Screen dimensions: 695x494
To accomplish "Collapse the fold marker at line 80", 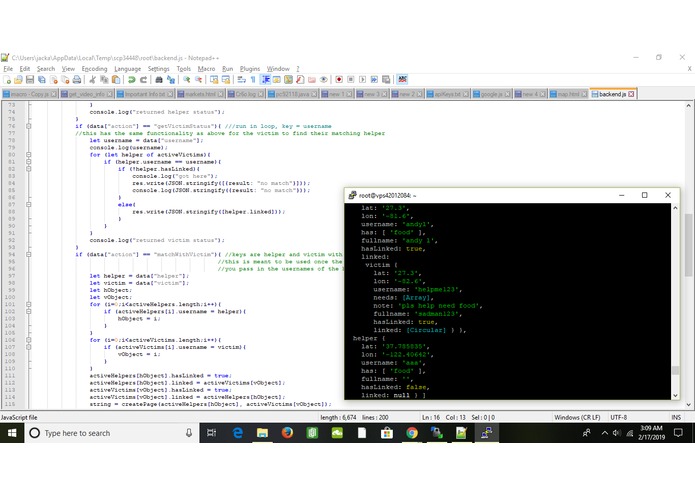I will (28, 155).
